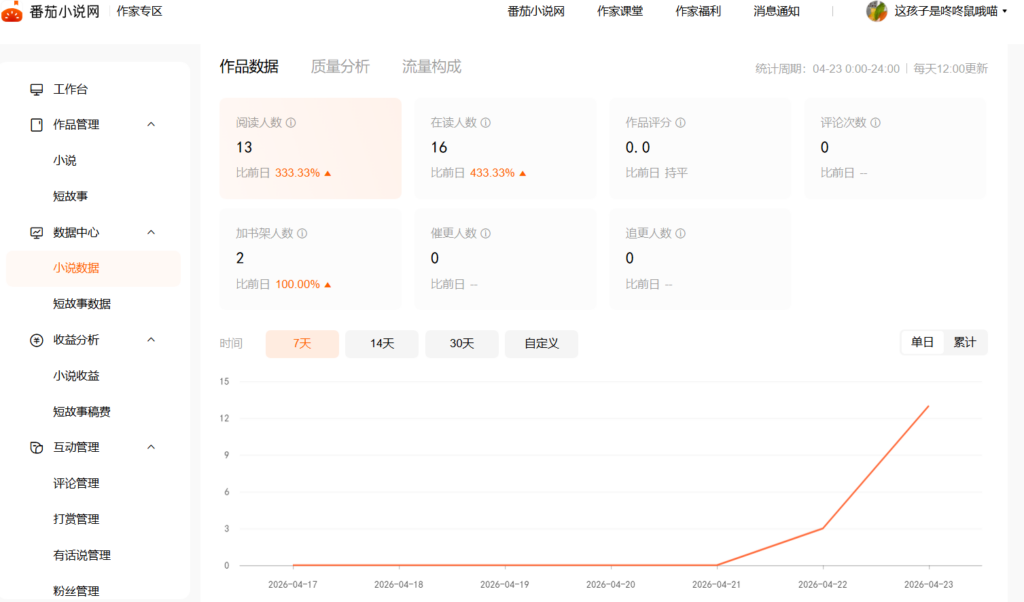This screenshot has width=1024, height=602.
Task: Collapse the 作品管理 section chevron
Action: [x=151, y=125]
